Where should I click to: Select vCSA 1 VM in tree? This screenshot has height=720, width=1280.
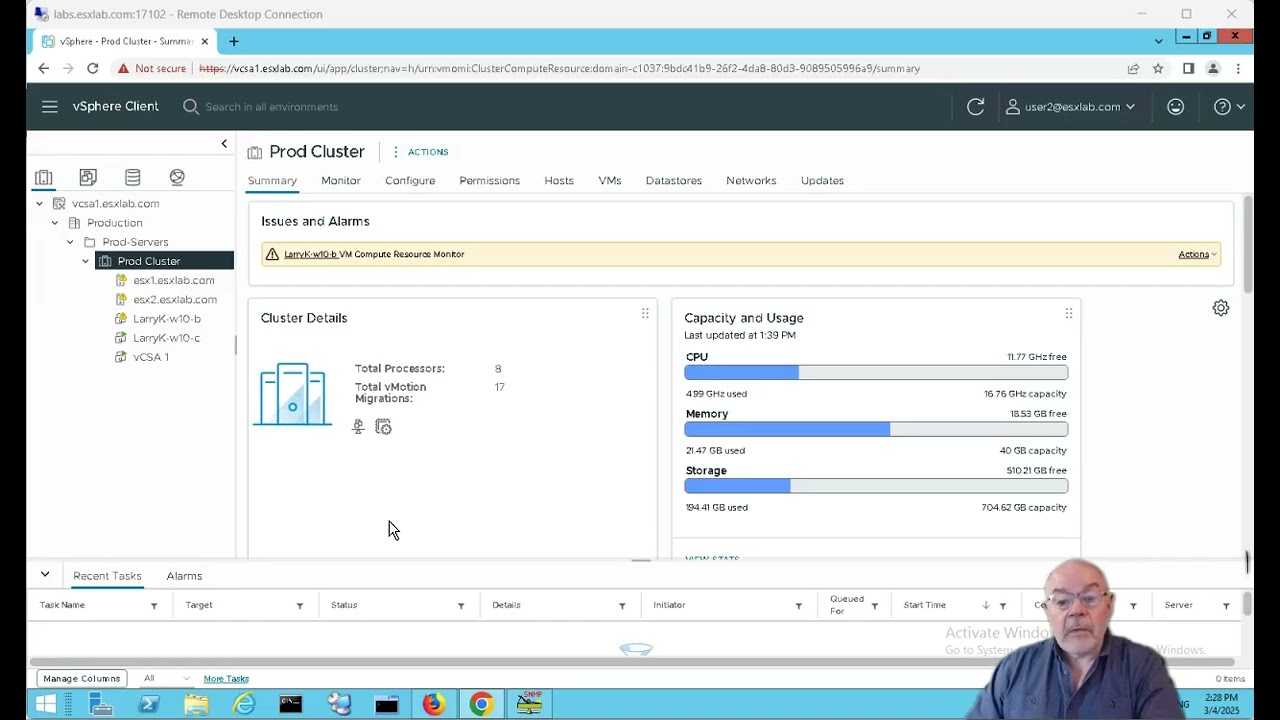coord(150,357)
